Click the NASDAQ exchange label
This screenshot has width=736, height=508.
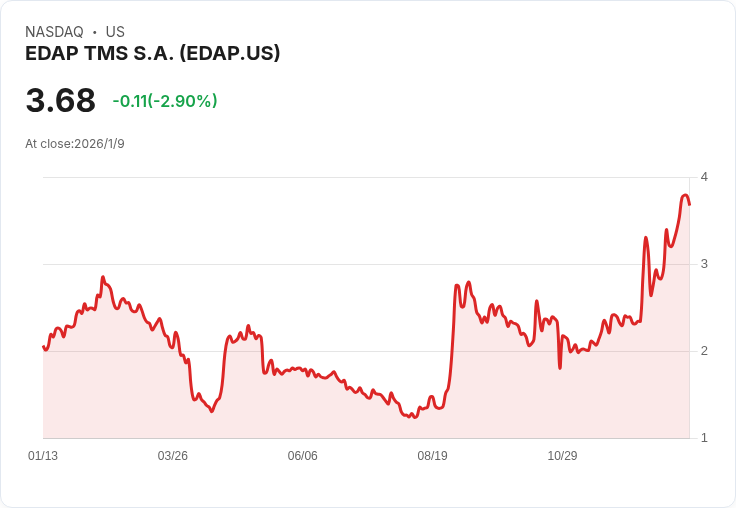[54, 32]
